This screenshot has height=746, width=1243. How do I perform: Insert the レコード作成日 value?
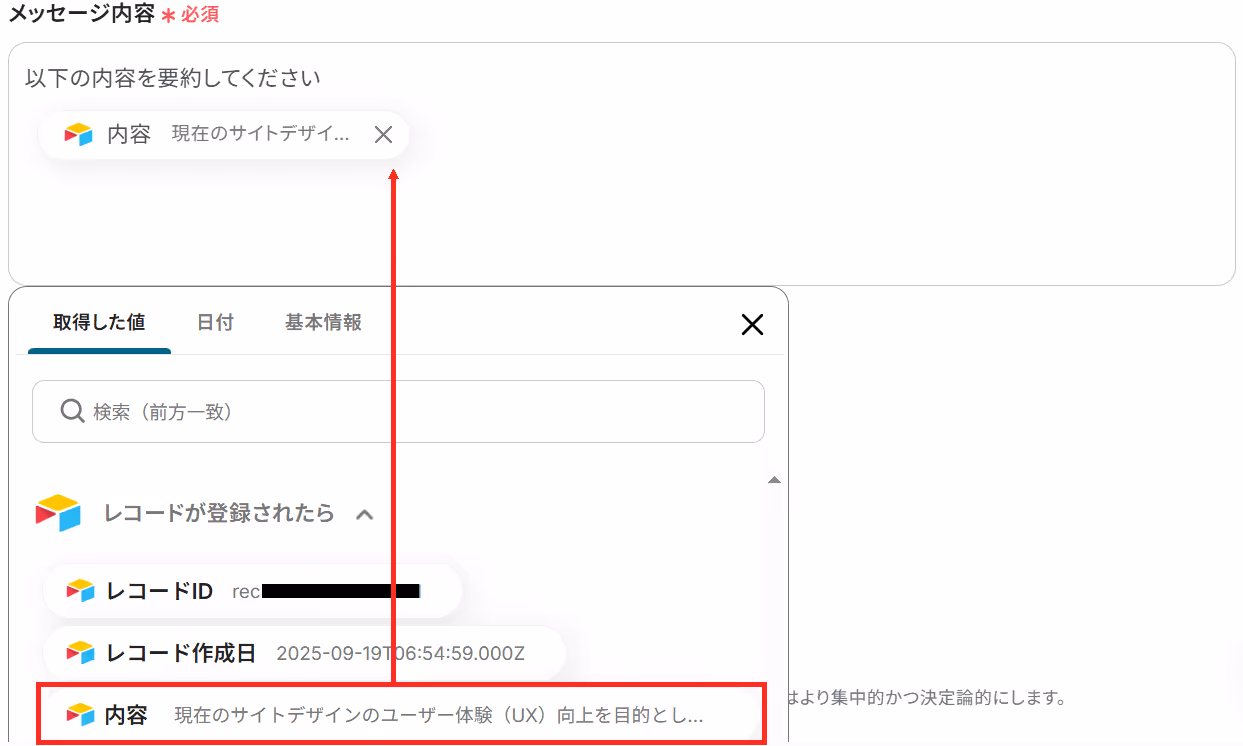[x=305, y=653]
